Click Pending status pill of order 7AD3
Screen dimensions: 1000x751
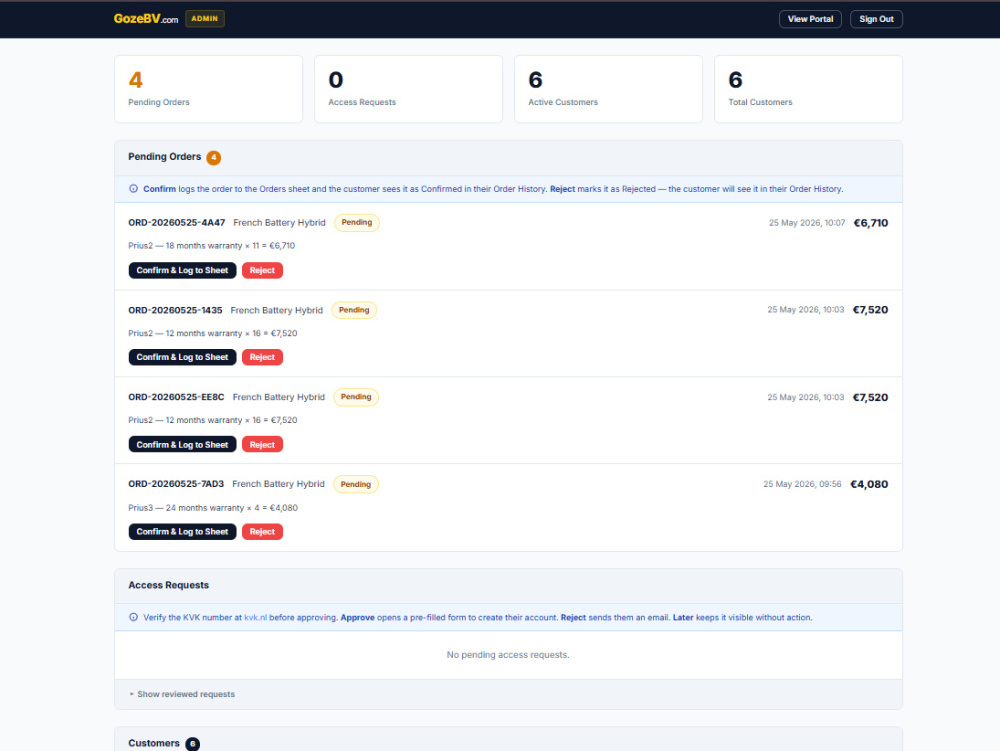[x=356, y=485]
